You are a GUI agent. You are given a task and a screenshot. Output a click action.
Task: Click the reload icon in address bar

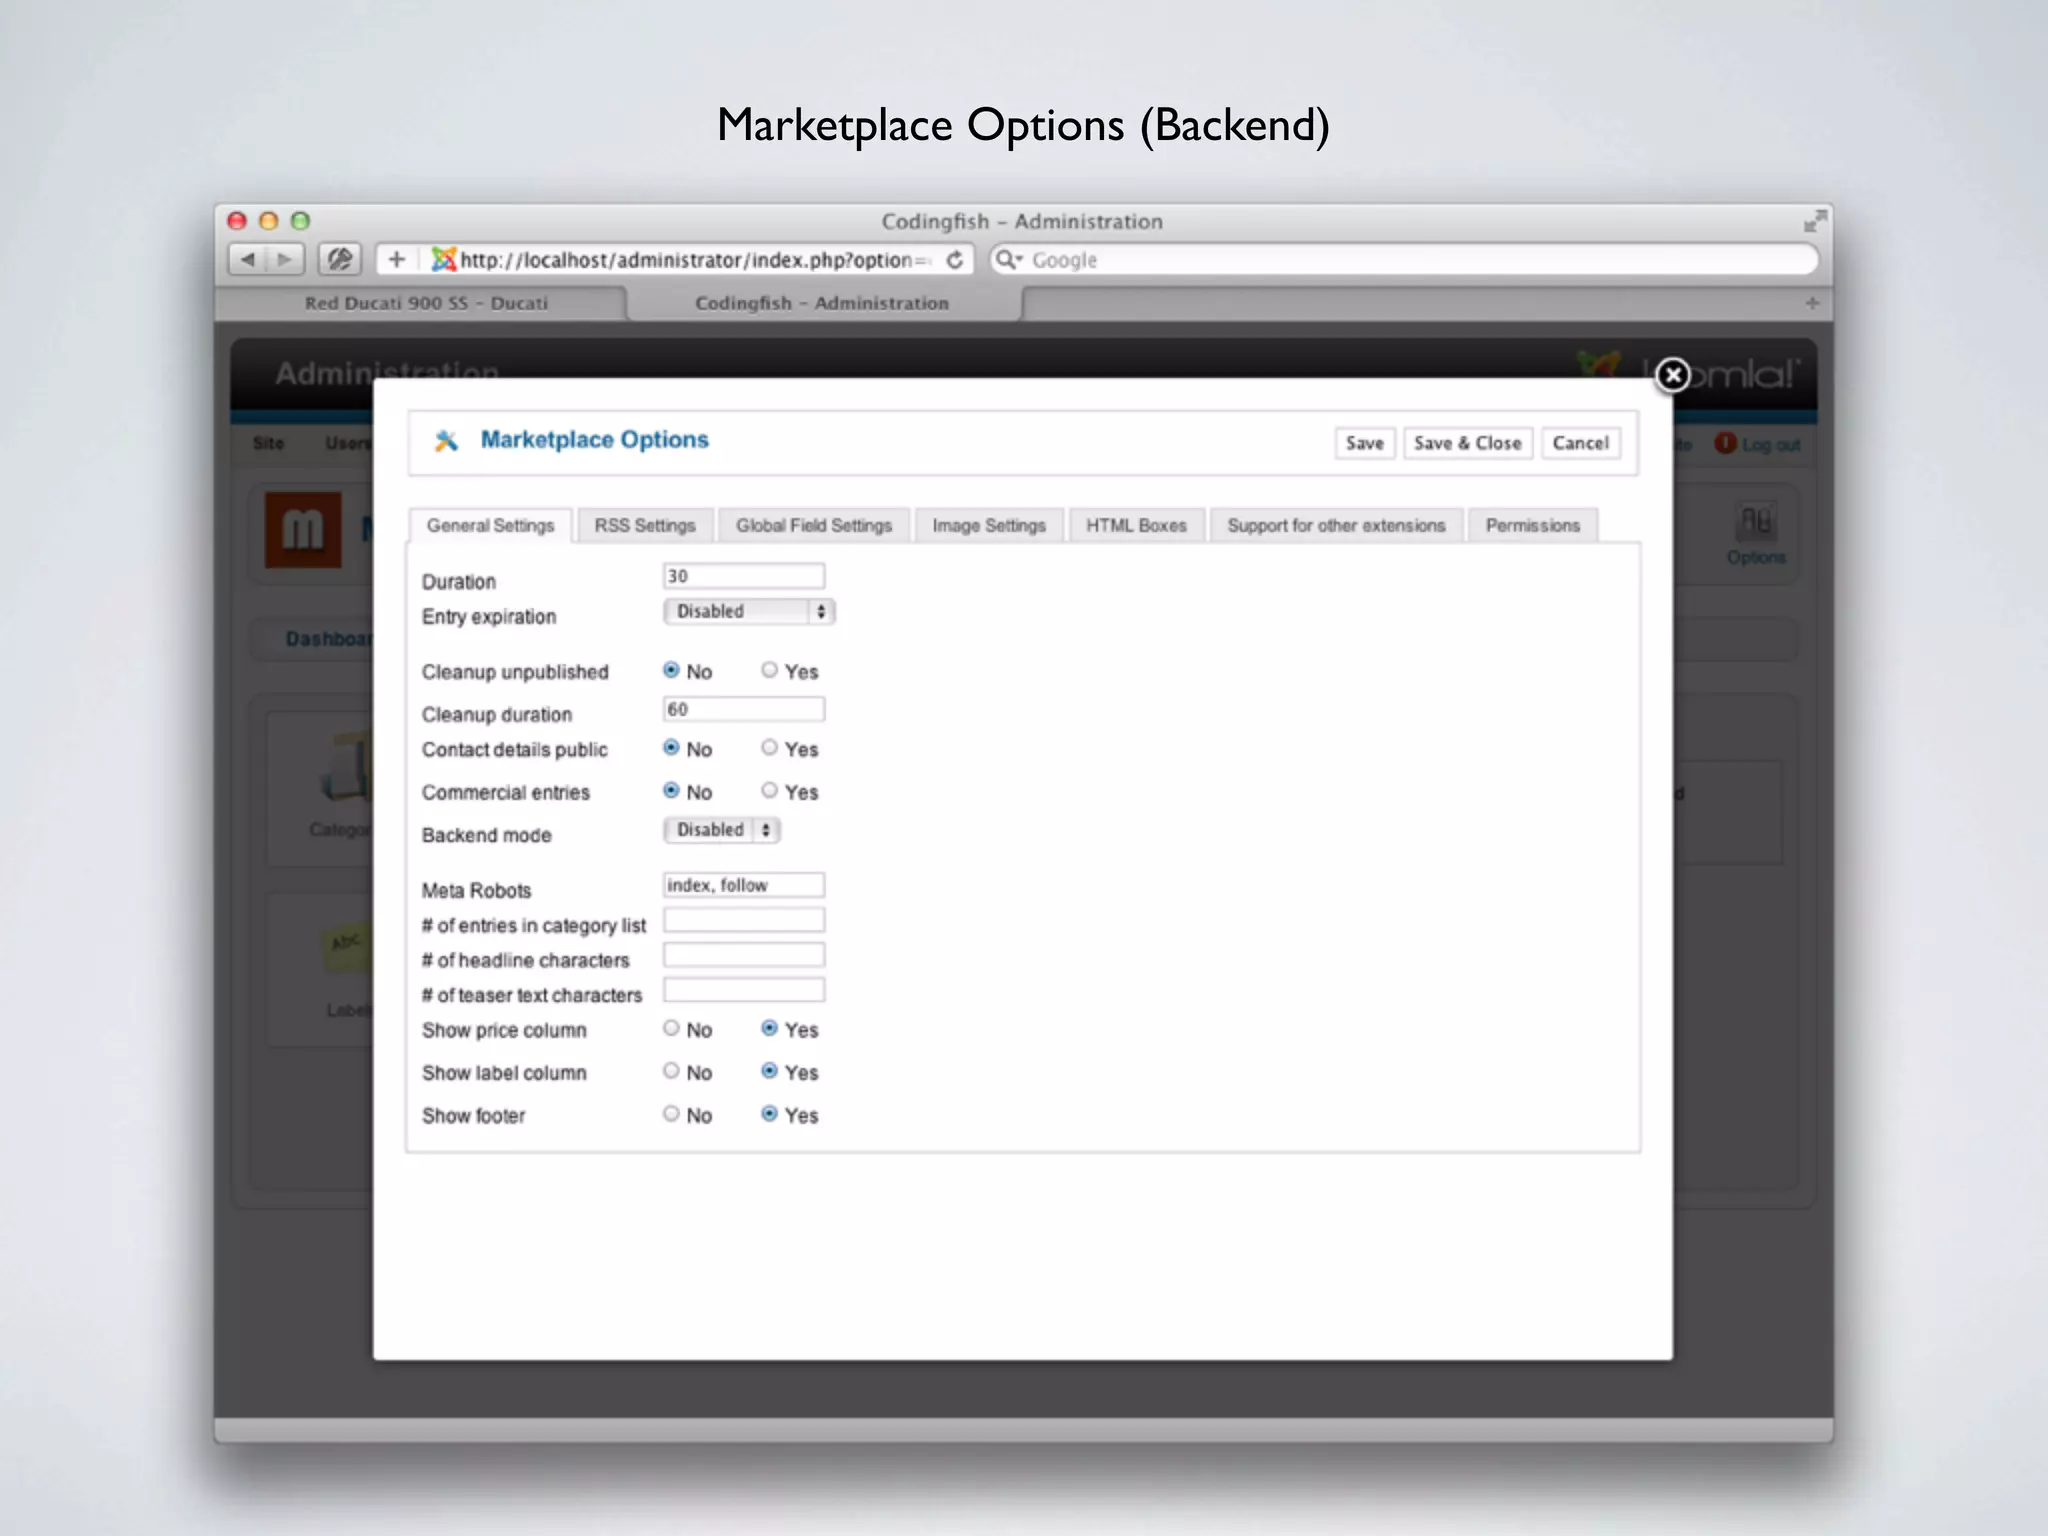pyautogui.click(x=955, y=260)
